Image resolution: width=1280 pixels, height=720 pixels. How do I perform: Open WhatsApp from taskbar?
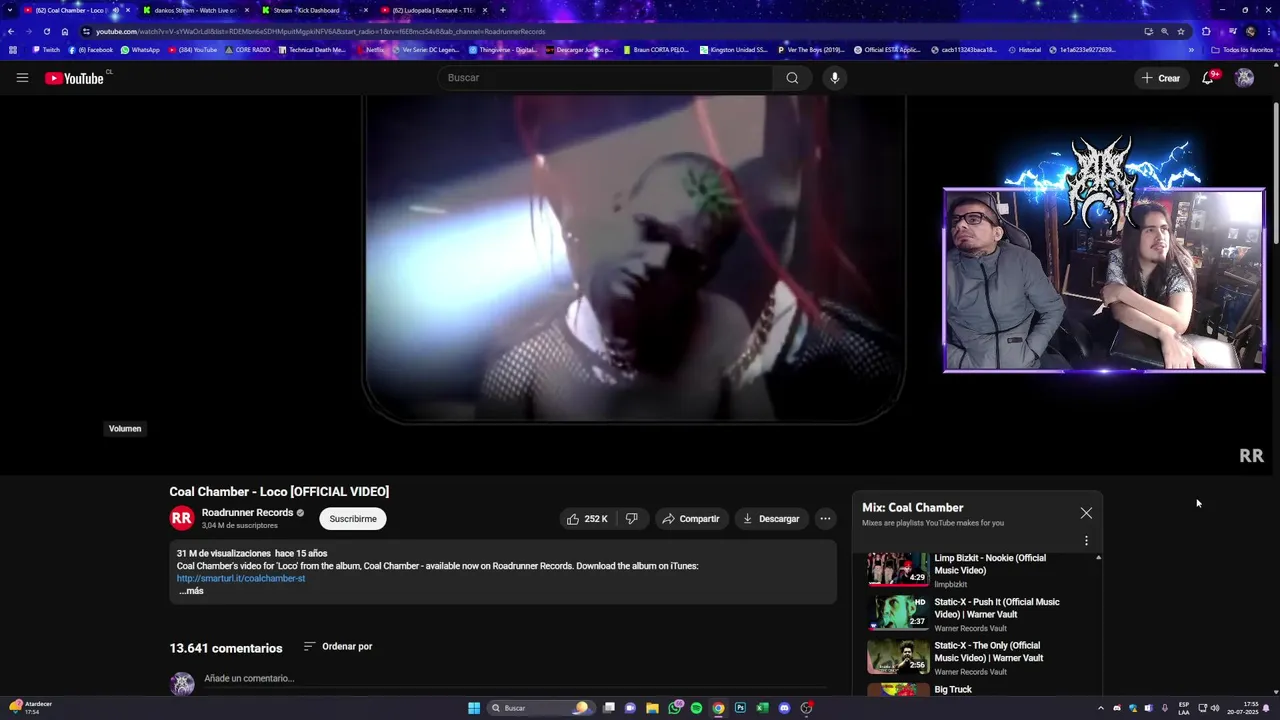675,708
